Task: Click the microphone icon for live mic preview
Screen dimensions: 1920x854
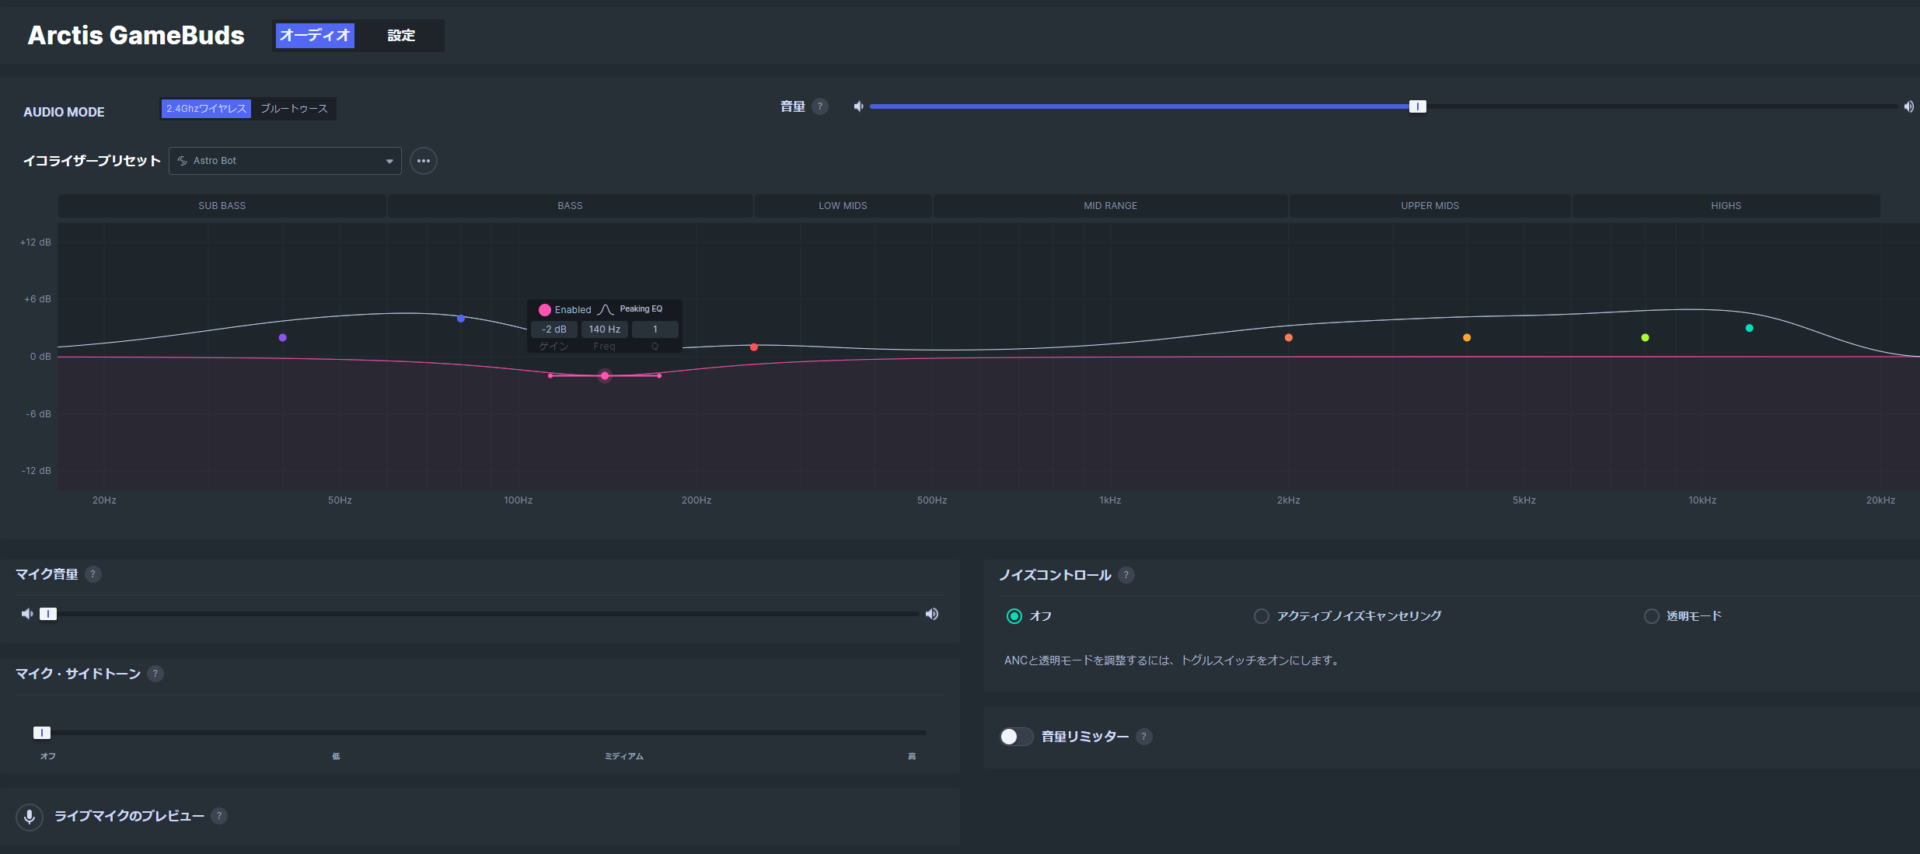Action: (x=29, y=817)
